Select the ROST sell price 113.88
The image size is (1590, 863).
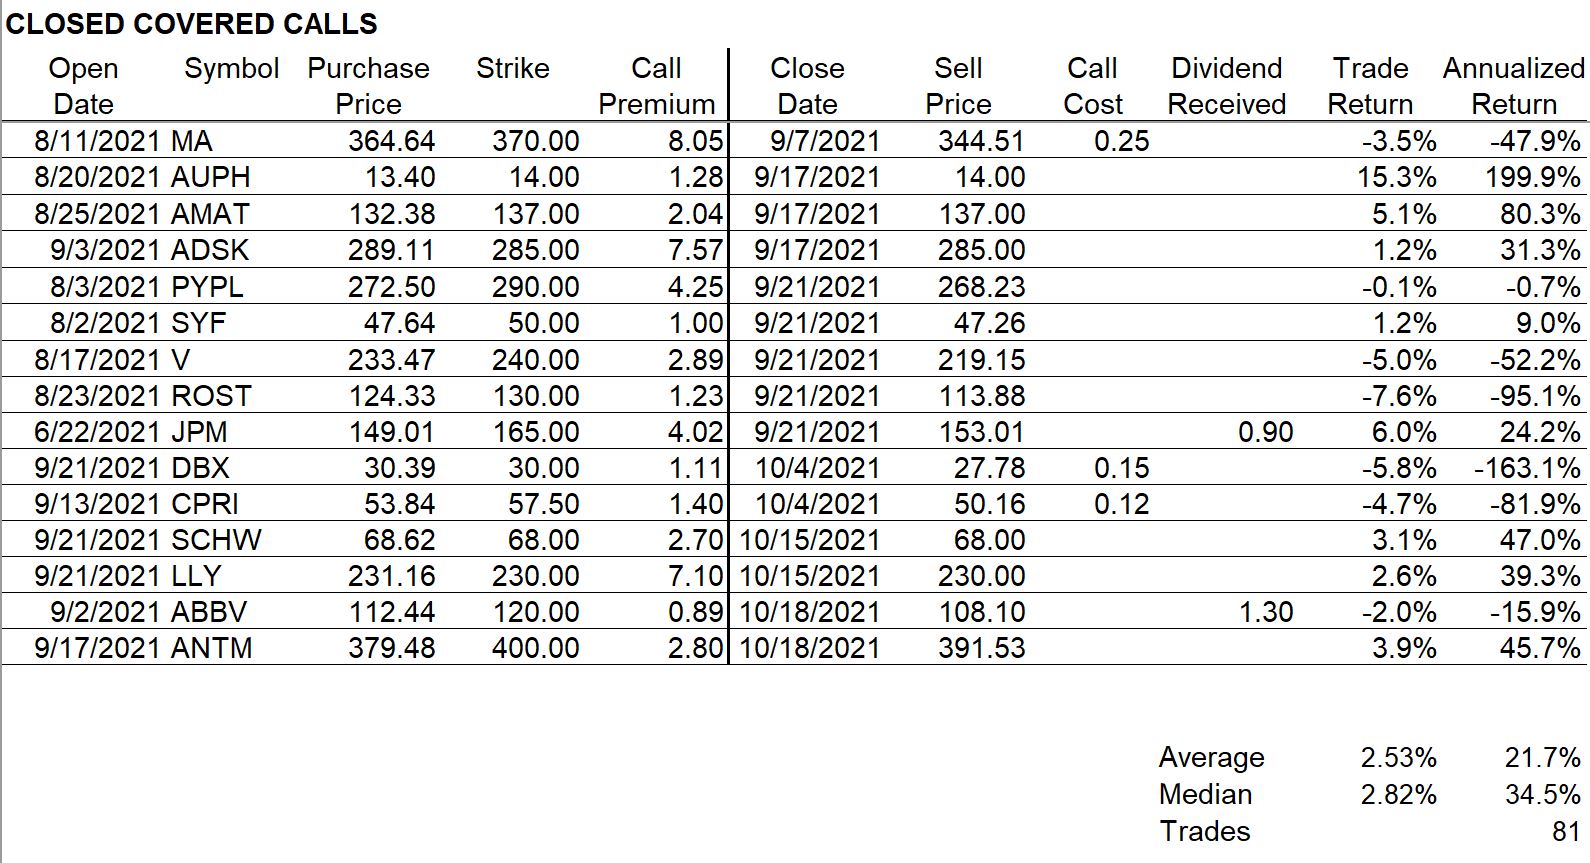pyautogui.click(x=981, y=396)
